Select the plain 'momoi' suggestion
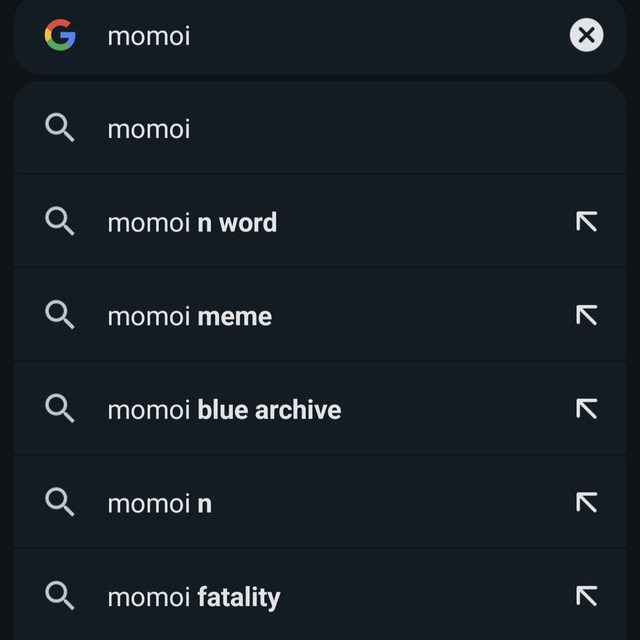Image resolution: width=640 pixels, height=640 pixels. (320, 128)
